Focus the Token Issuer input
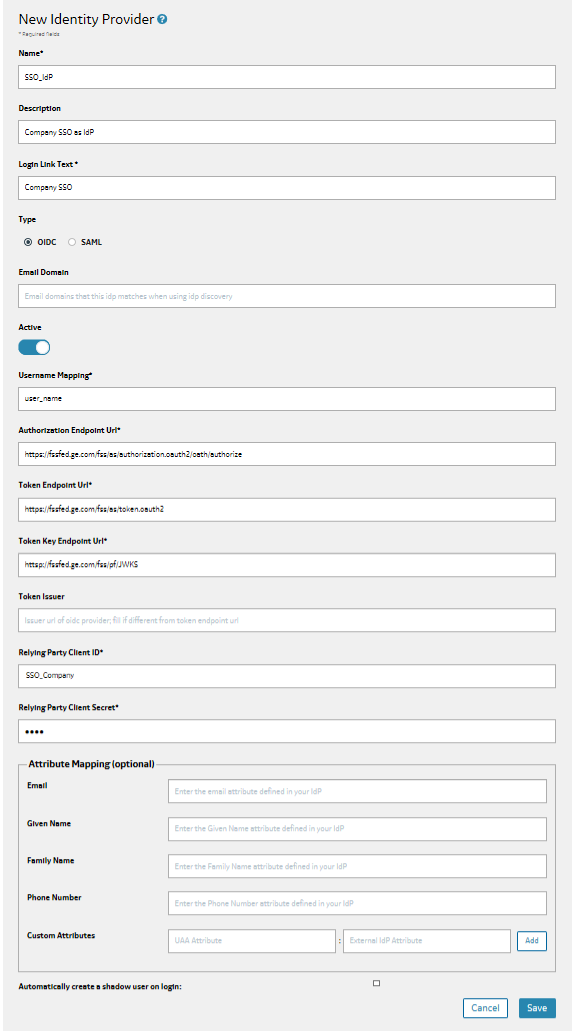The height and width of the screenshot is (1031, 573). (287, 620)
